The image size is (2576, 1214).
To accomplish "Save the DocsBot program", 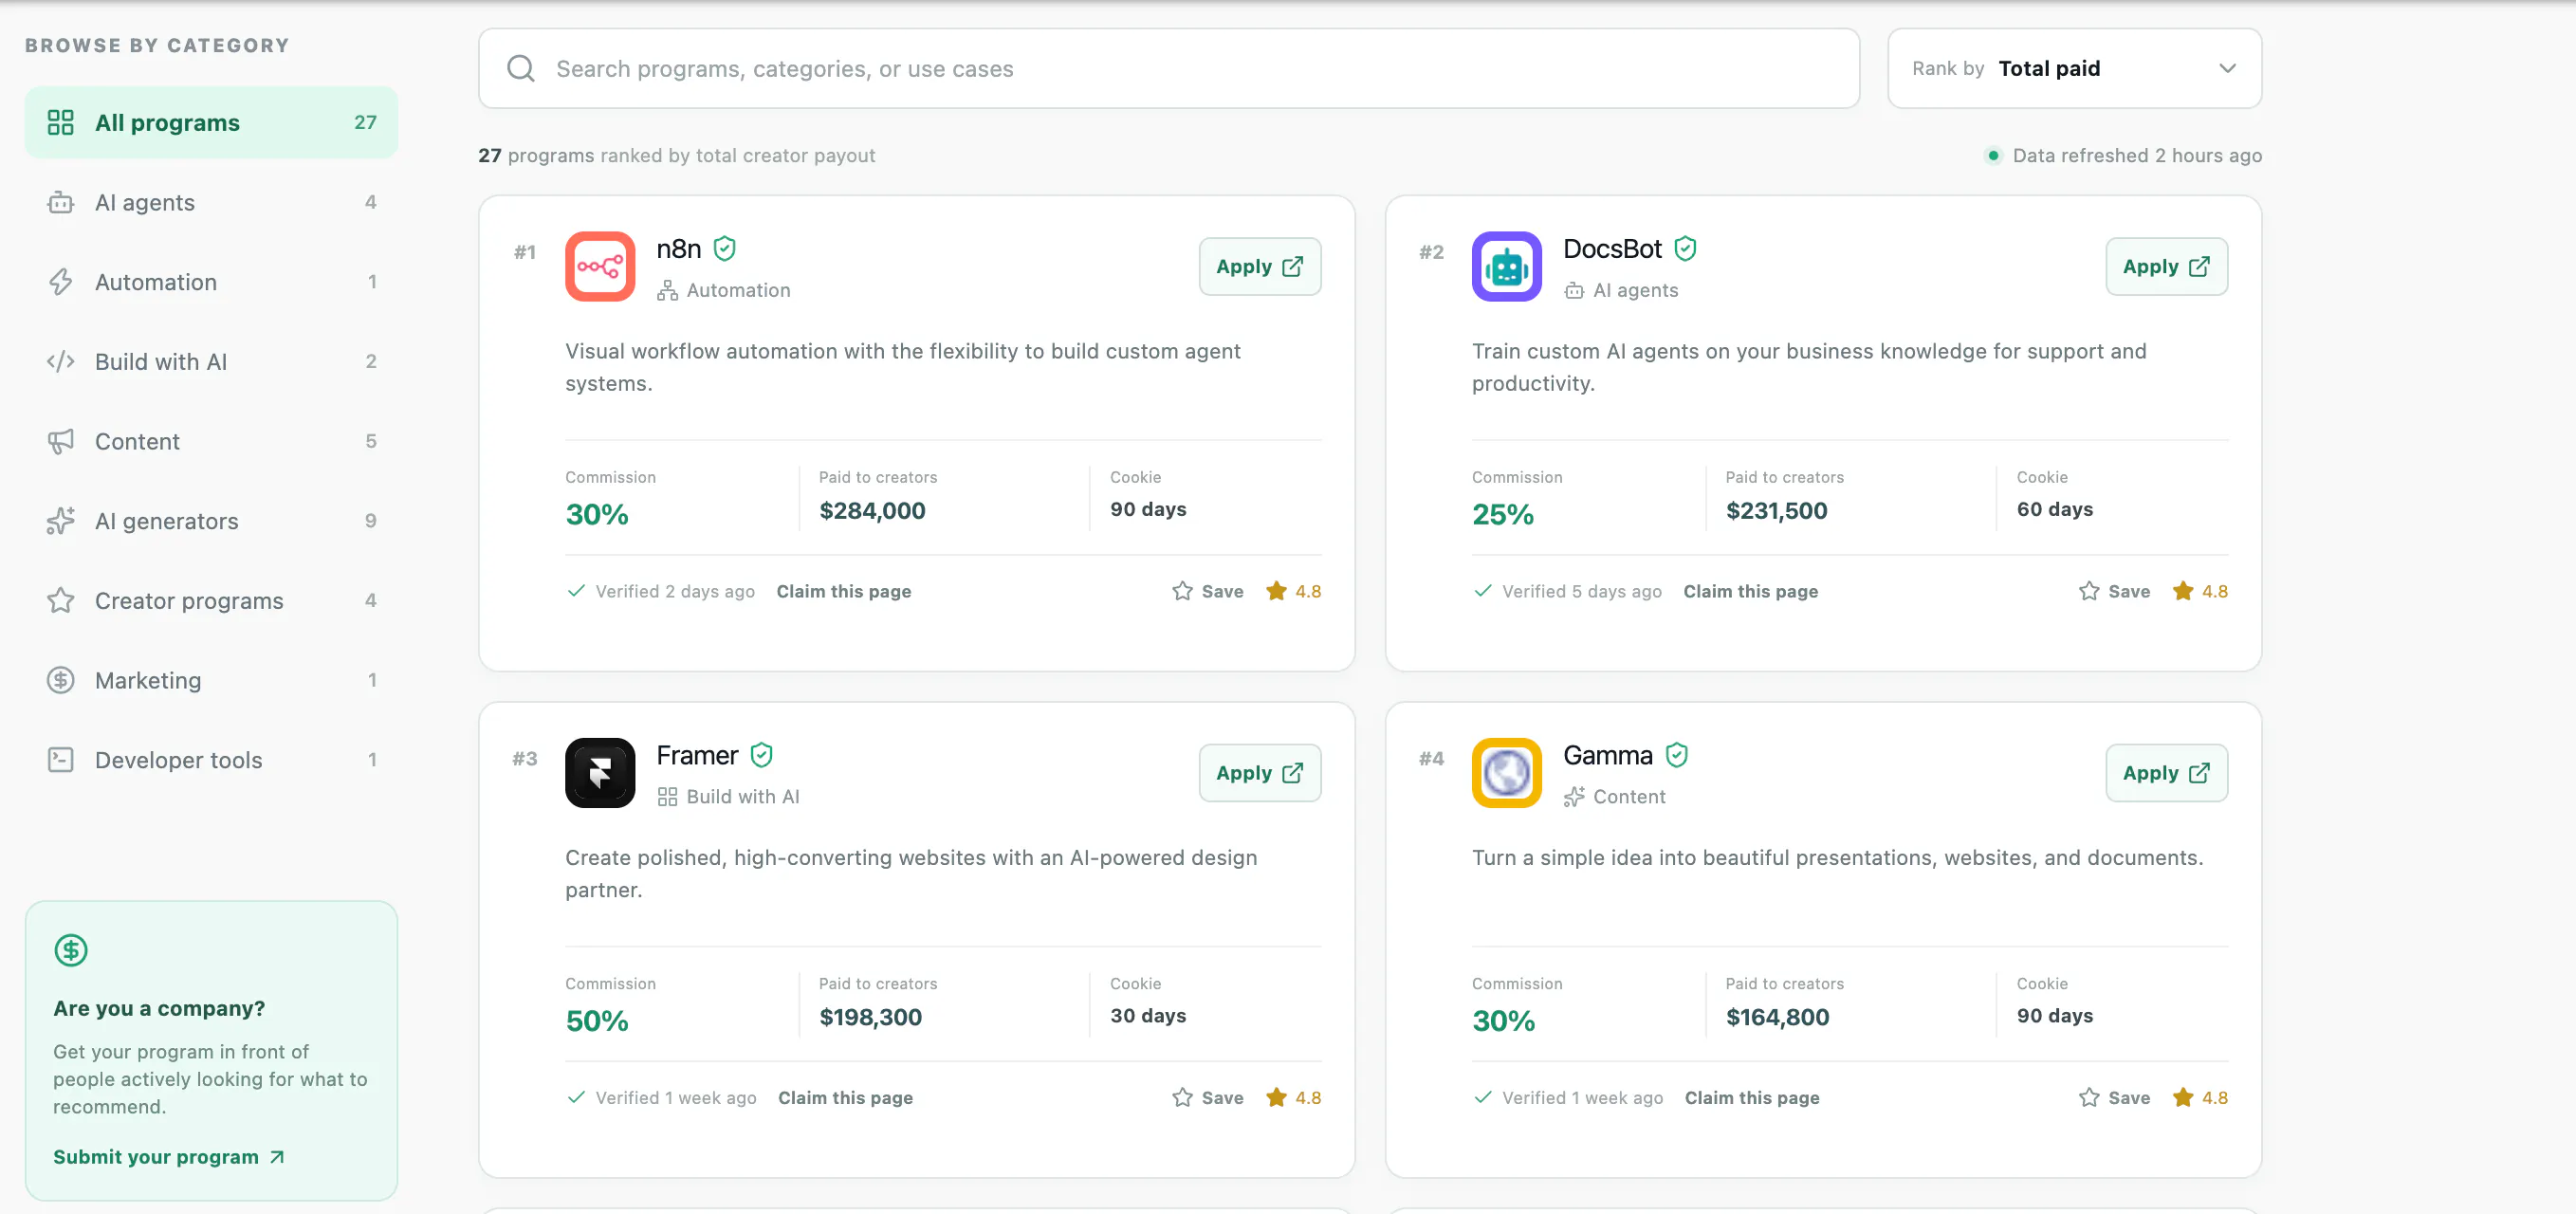I will point(2114,591).
